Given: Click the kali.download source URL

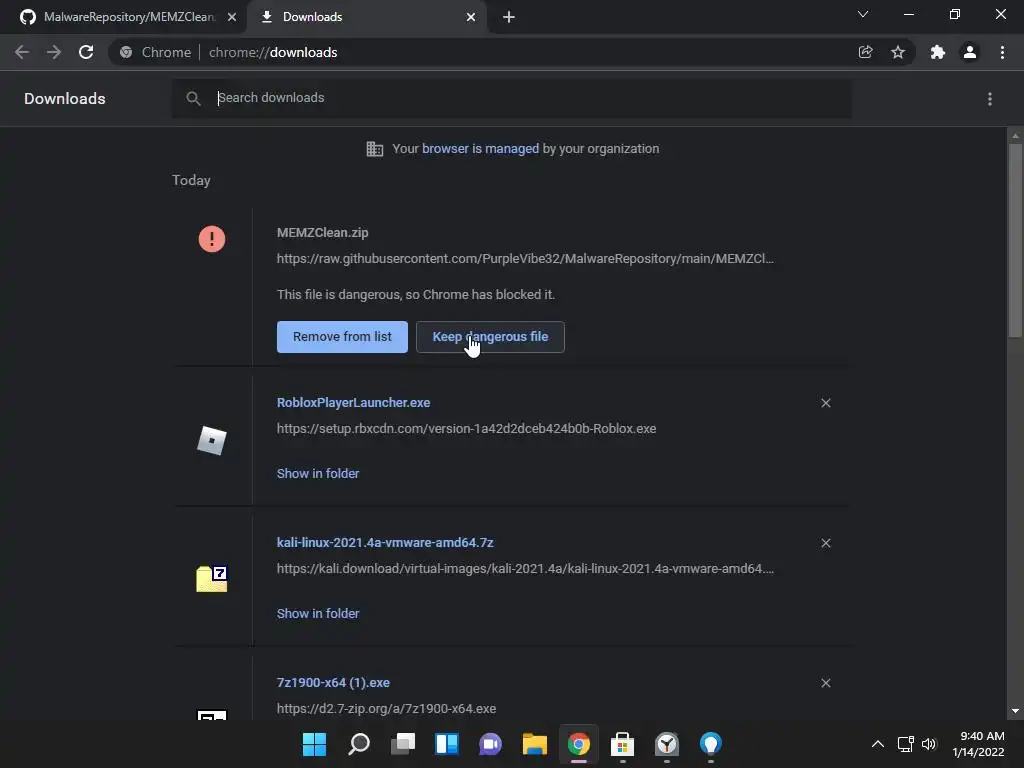Looking at the screenshot, I should [525, 569].
